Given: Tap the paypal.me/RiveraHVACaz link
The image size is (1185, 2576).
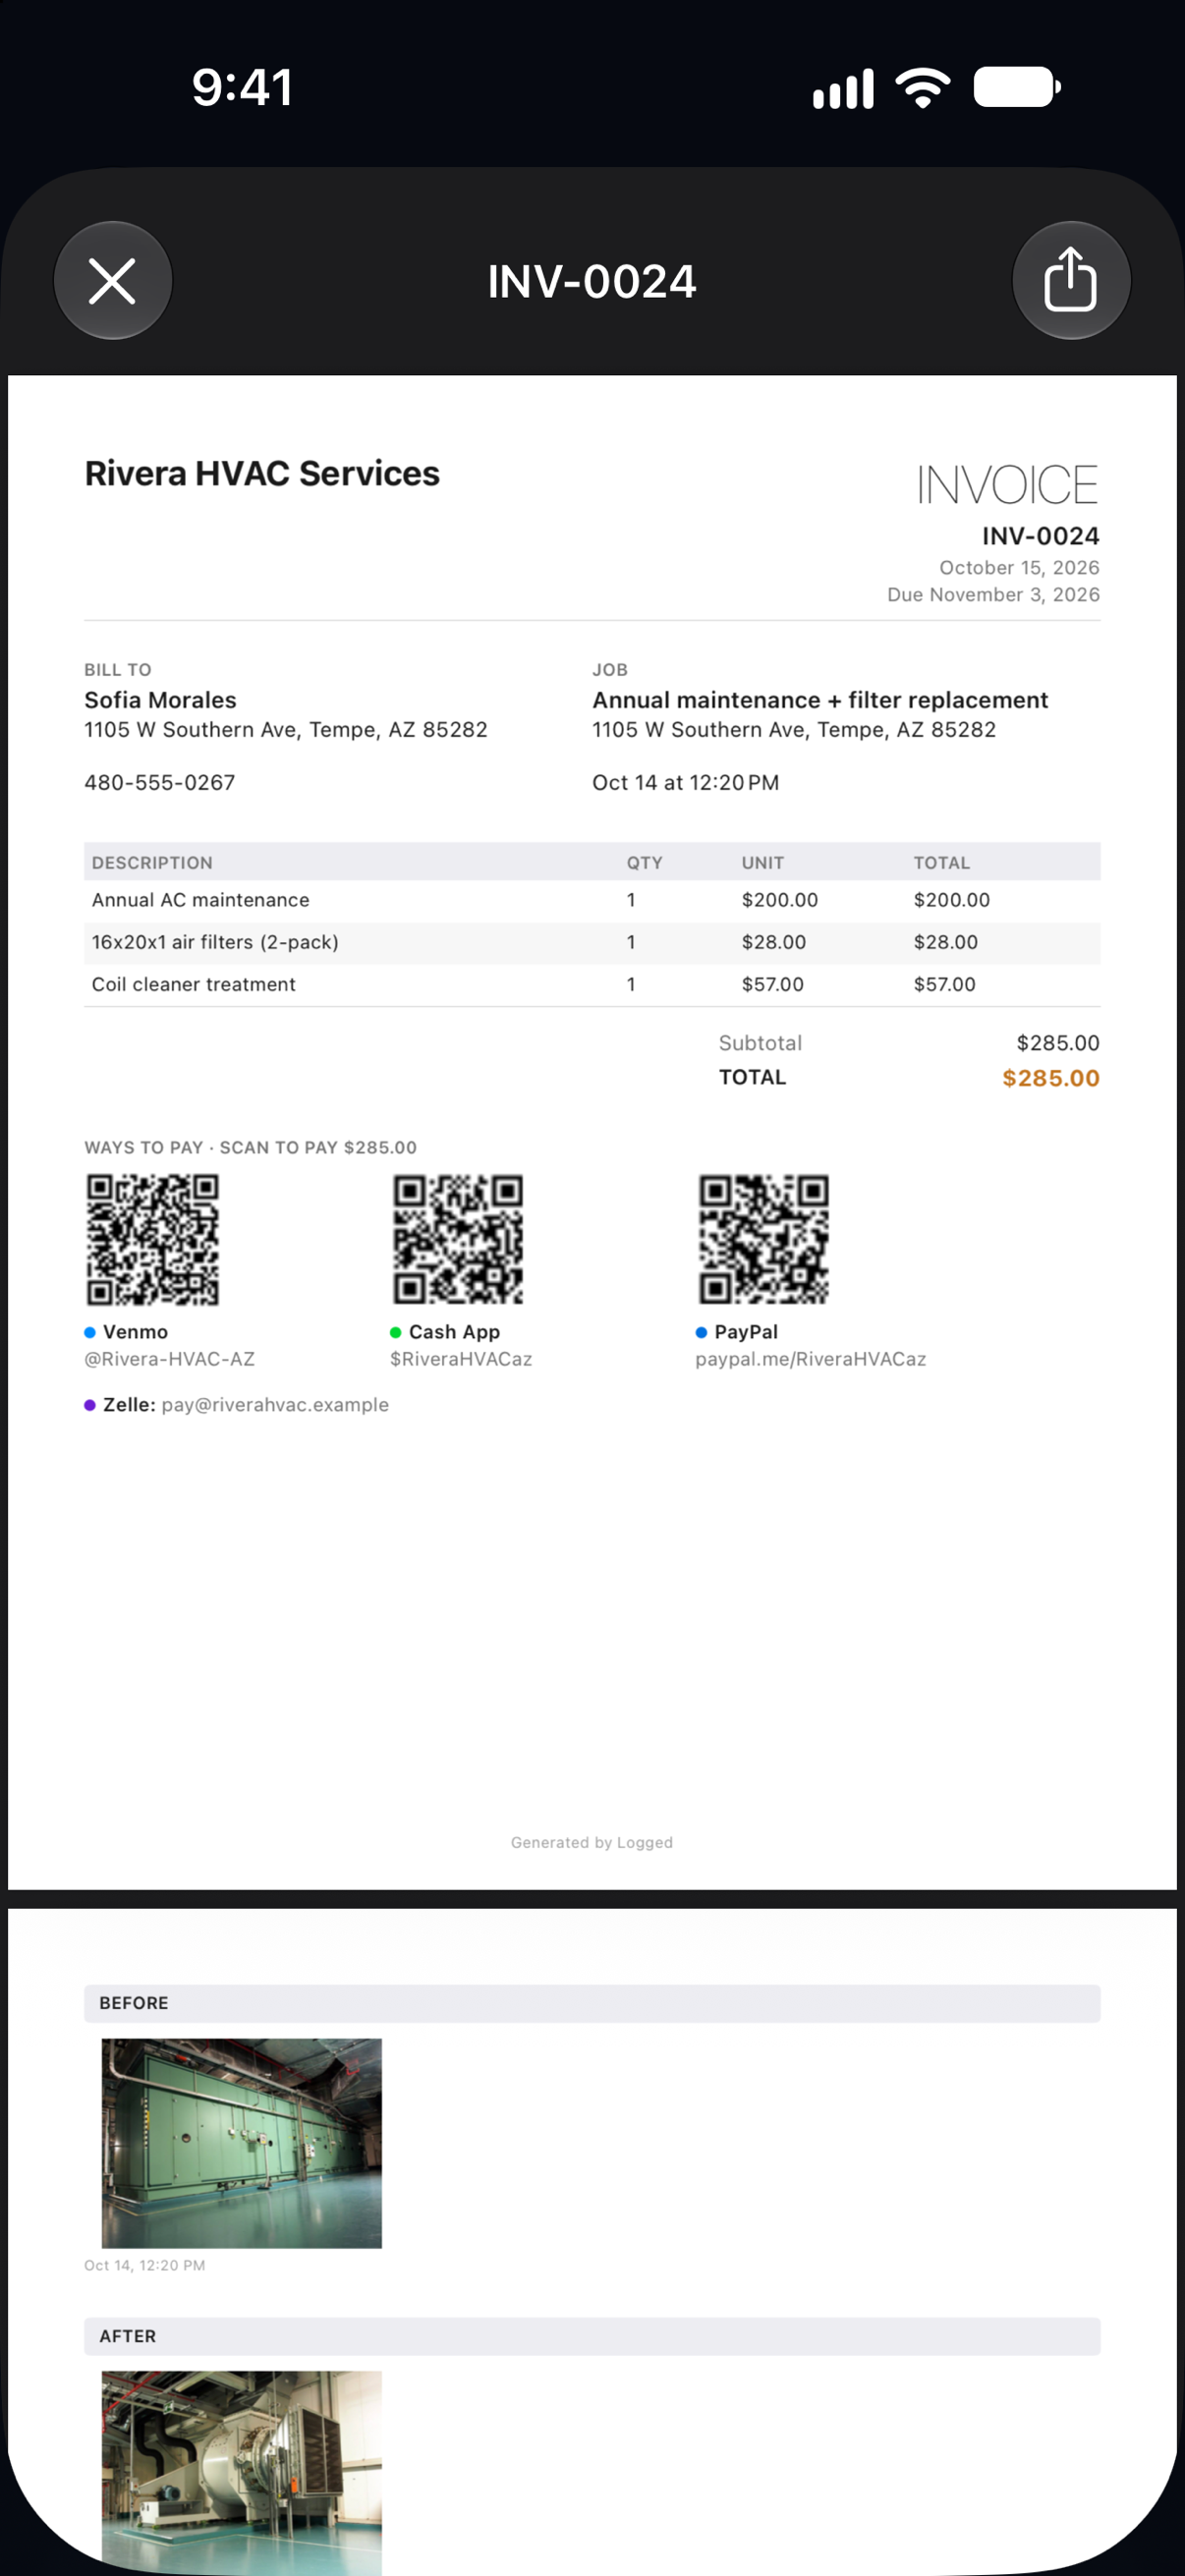Looking at the screenshot, I should [811, 1359].
